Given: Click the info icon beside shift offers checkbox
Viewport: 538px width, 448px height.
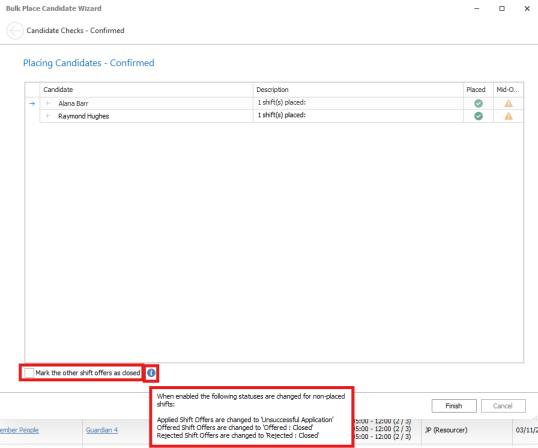Looking at the screenshot, I should (151, 373).
